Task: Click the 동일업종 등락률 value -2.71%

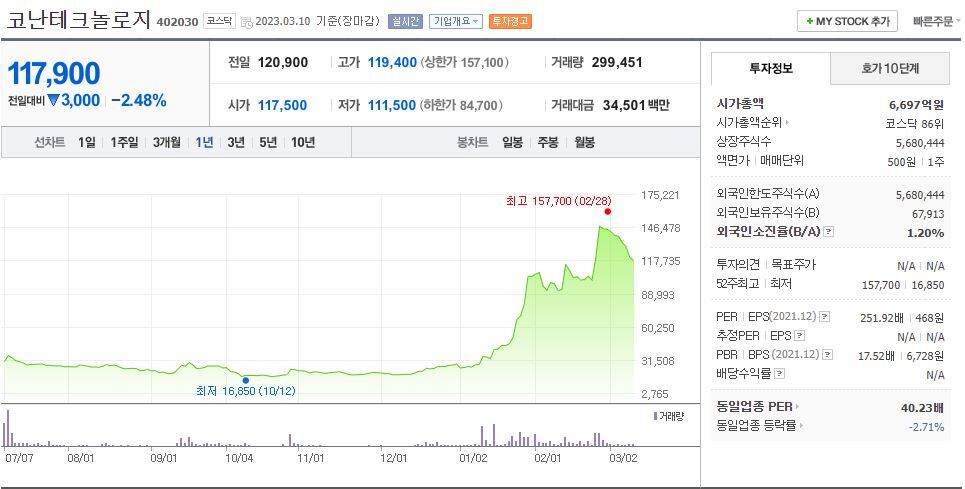Action: (x=926, y=426)
